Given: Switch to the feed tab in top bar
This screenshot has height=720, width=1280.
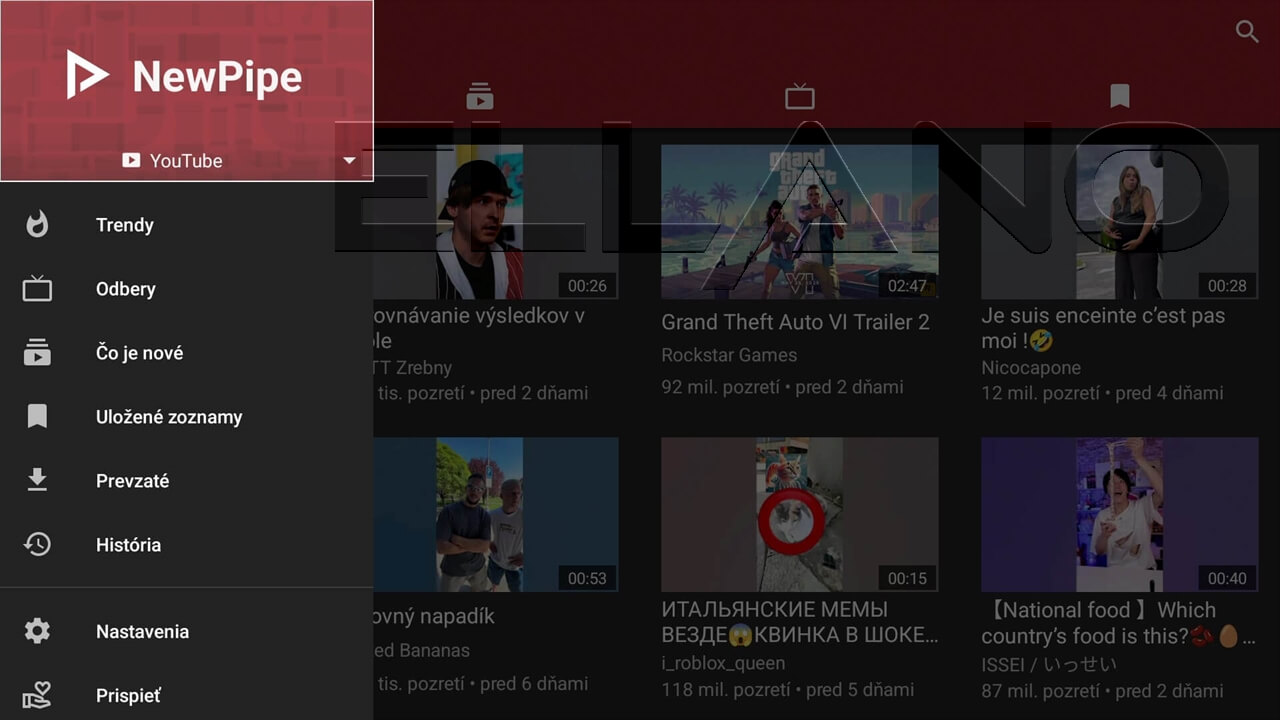Looking at the screenshot, I should click(x=480, y=96).
